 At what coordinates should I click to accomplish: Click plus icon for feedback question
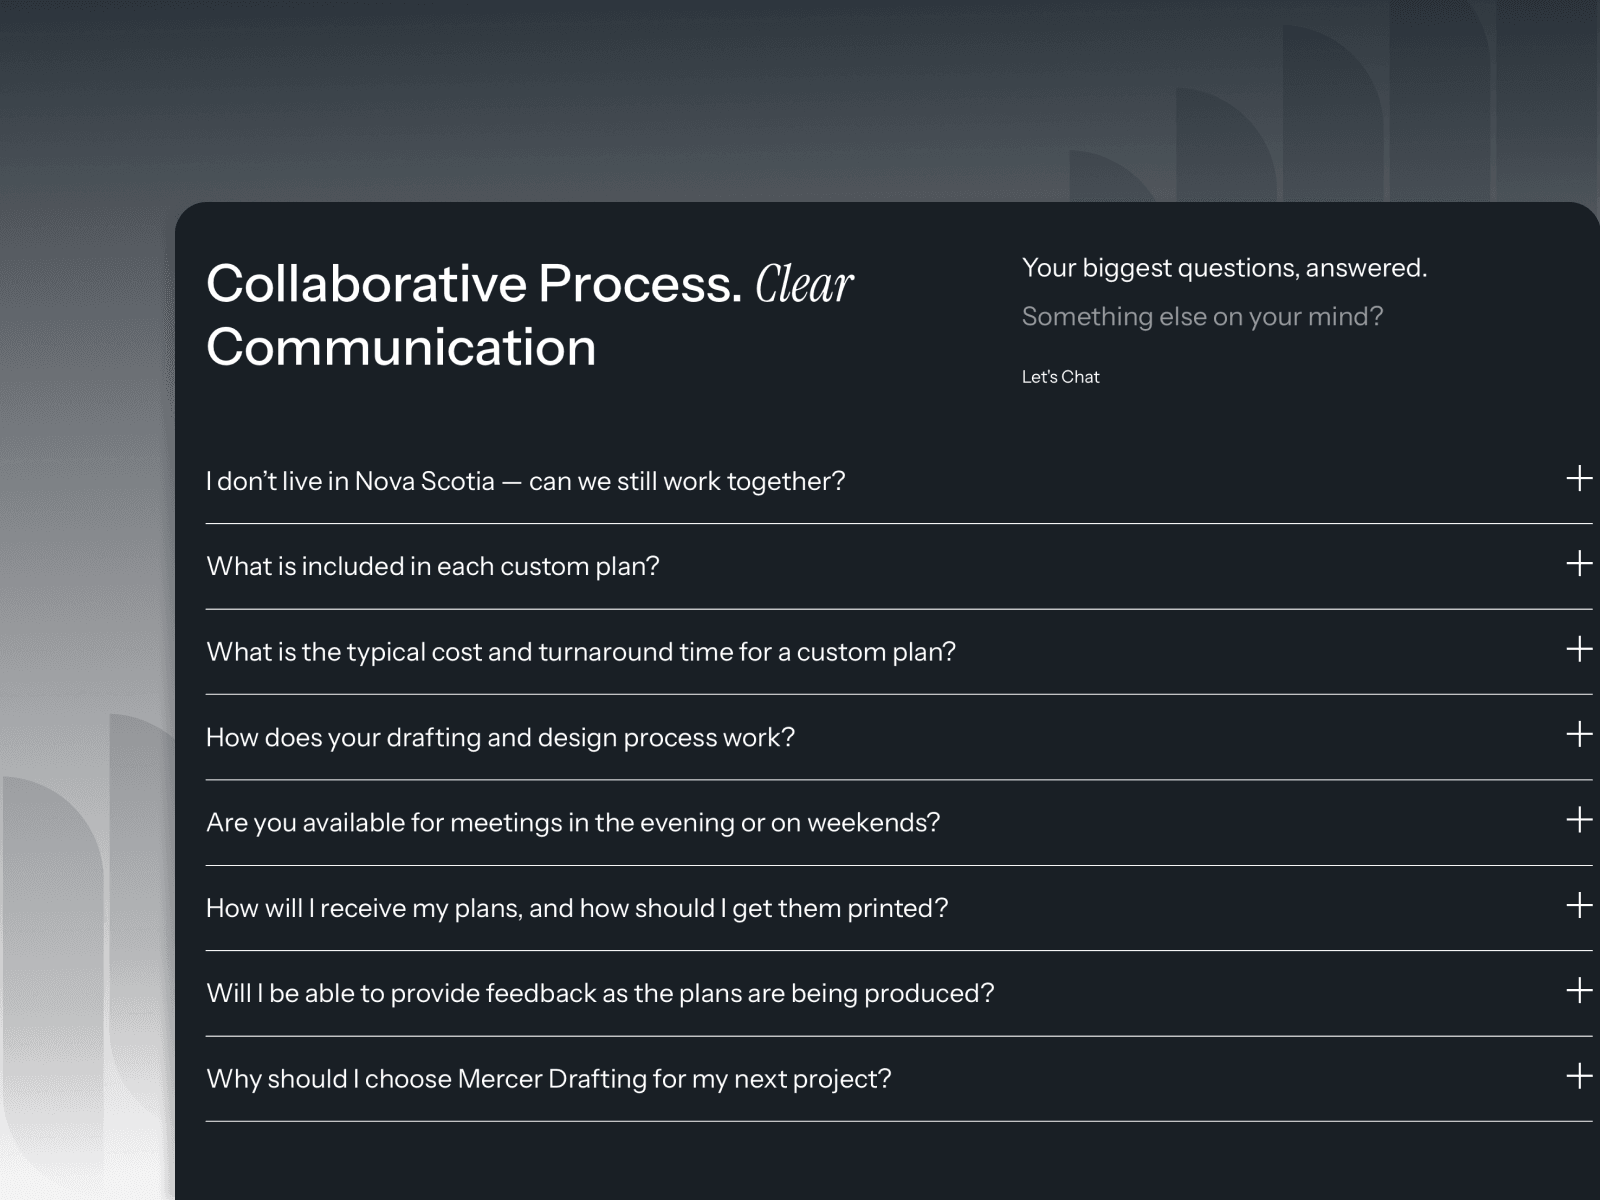[1579, 991]
